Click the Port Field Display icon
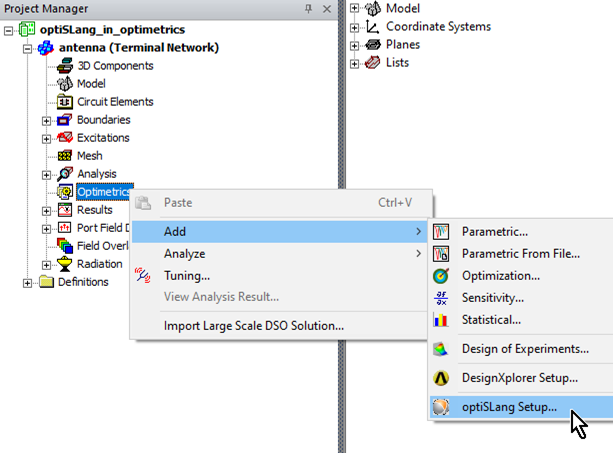Screen dimensions: 613x453 coord(65,227)
